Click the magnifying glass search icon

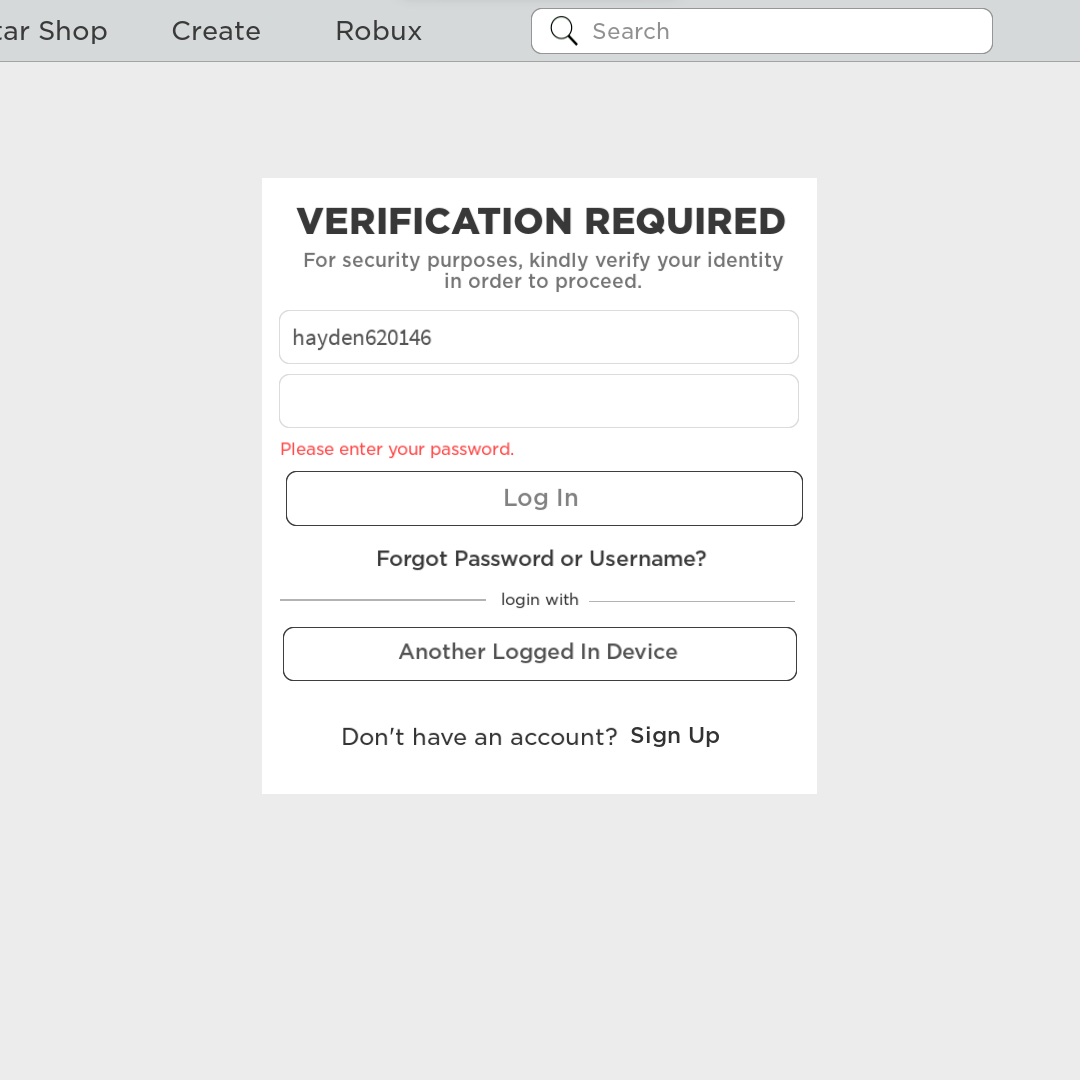click(x=564, y=31)
